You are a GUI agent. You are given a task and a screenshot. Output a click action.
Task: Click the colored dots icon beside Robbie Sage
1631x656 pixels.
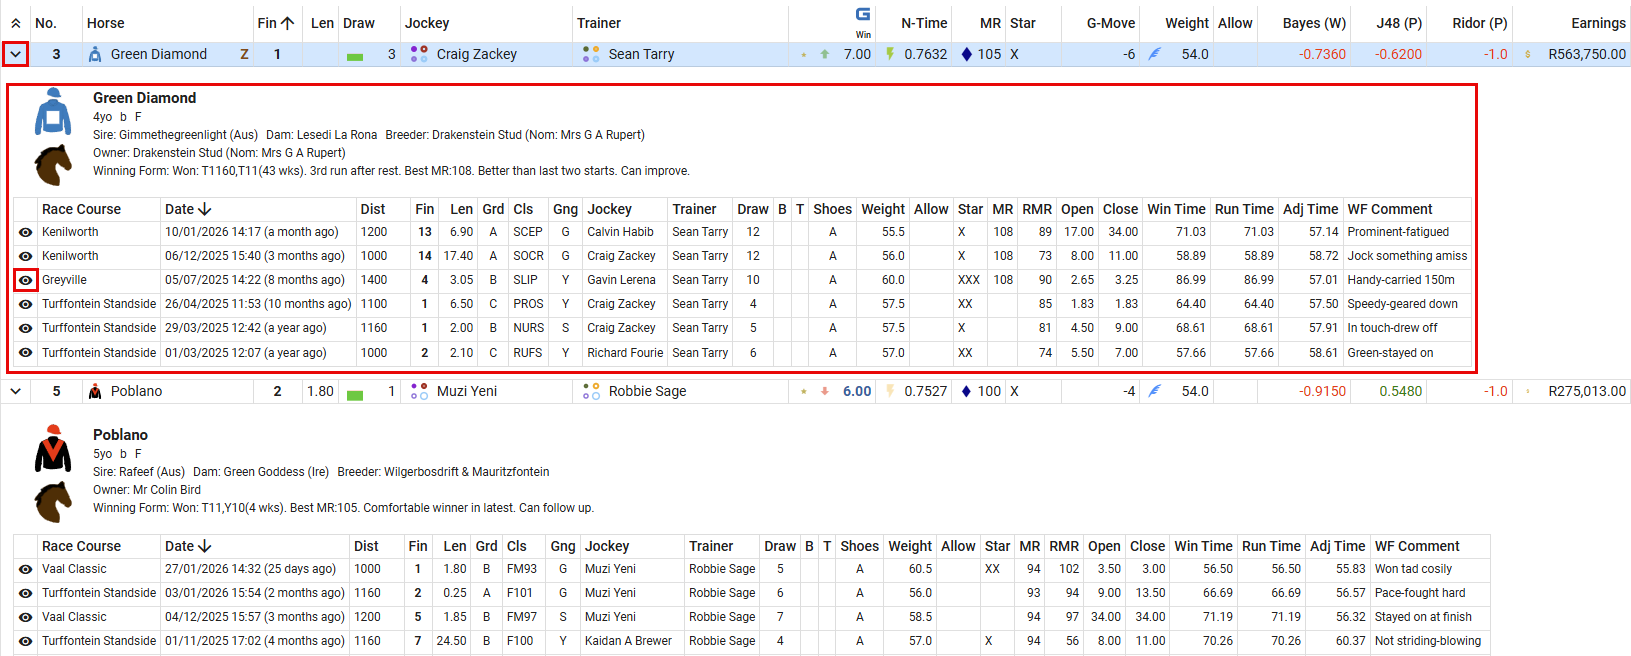coord(591,391)
